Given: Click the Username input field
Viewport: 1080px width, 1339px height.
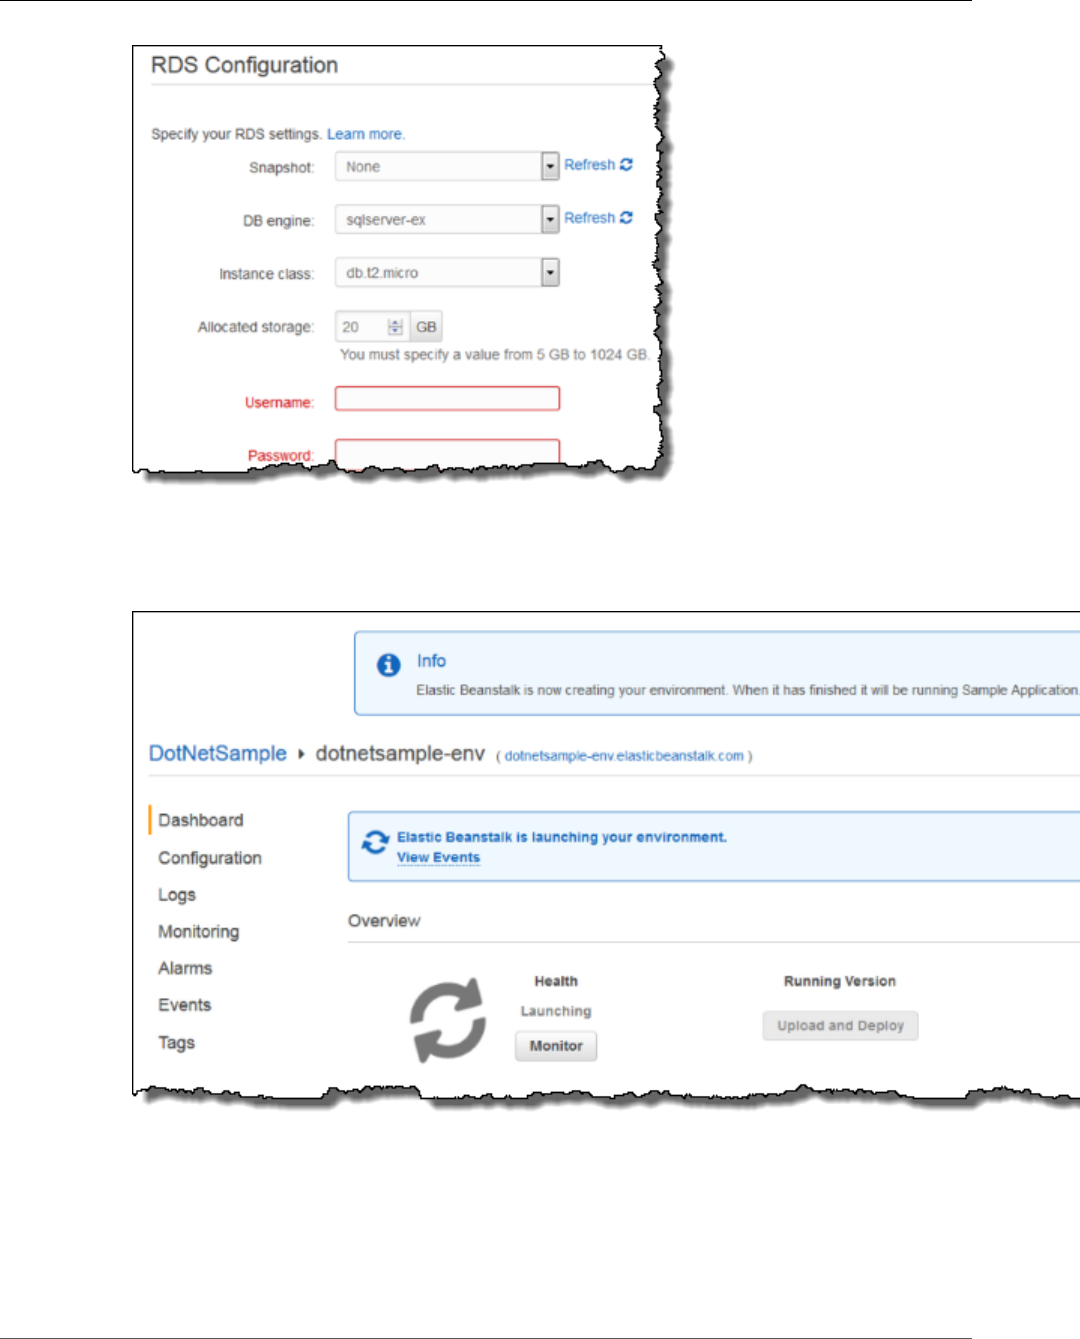Looking at the screenshot, I should tap(447, 399).
